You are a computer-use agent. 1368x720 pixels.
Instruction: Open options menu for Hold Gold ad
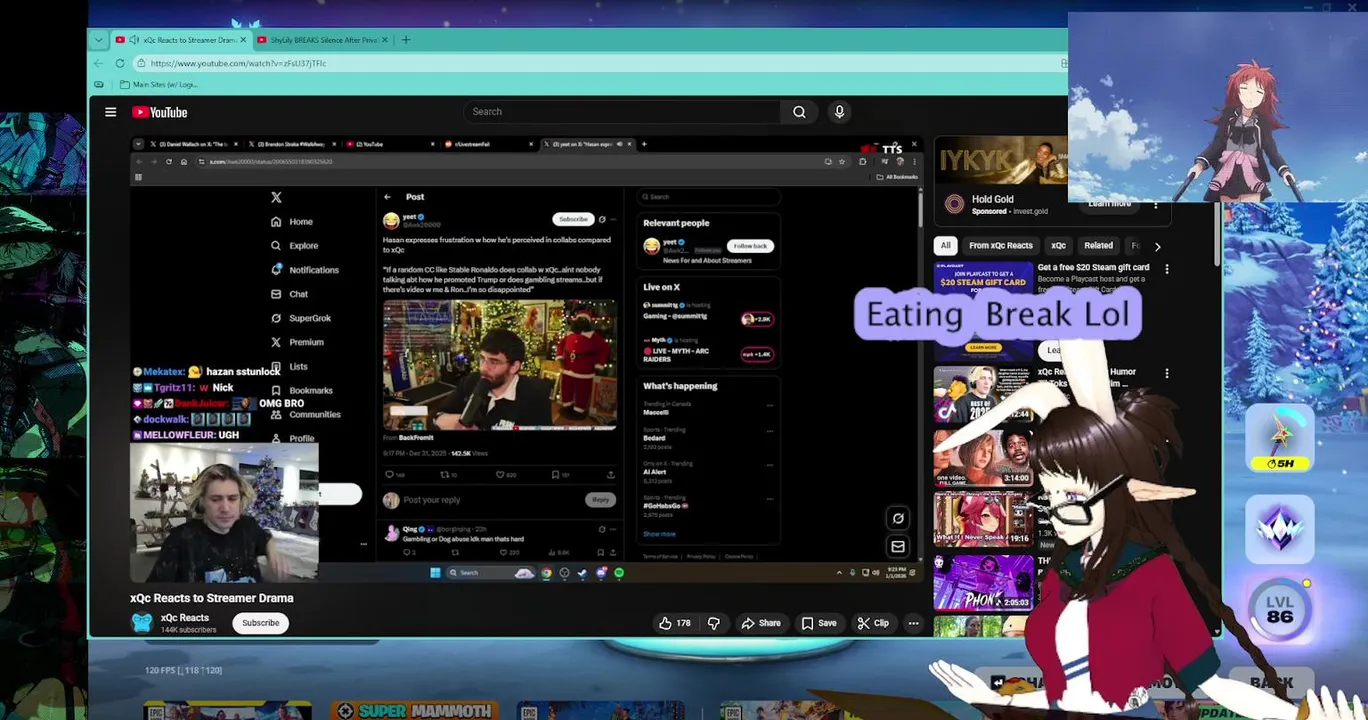tap(1156, 204)
